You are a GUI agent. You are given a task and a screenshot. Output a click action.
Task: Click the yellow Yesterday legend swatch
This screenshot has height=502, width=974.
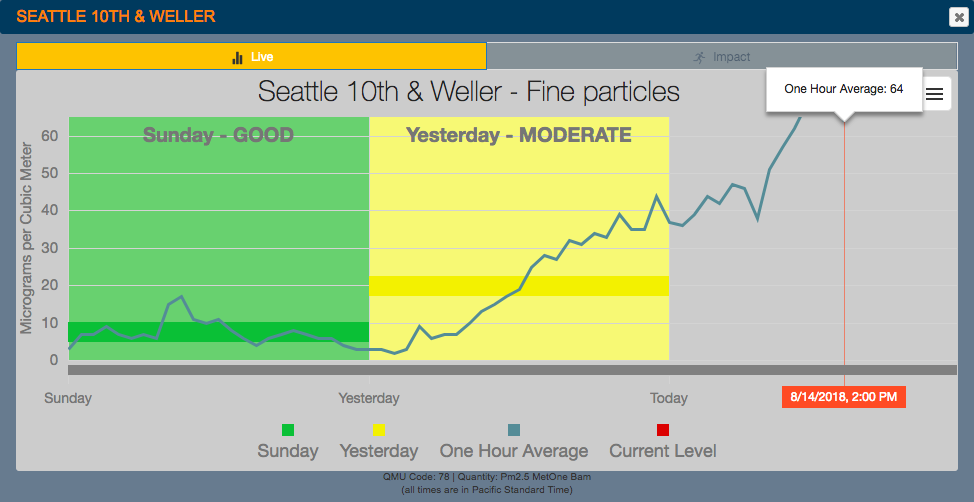click(379, 430)
